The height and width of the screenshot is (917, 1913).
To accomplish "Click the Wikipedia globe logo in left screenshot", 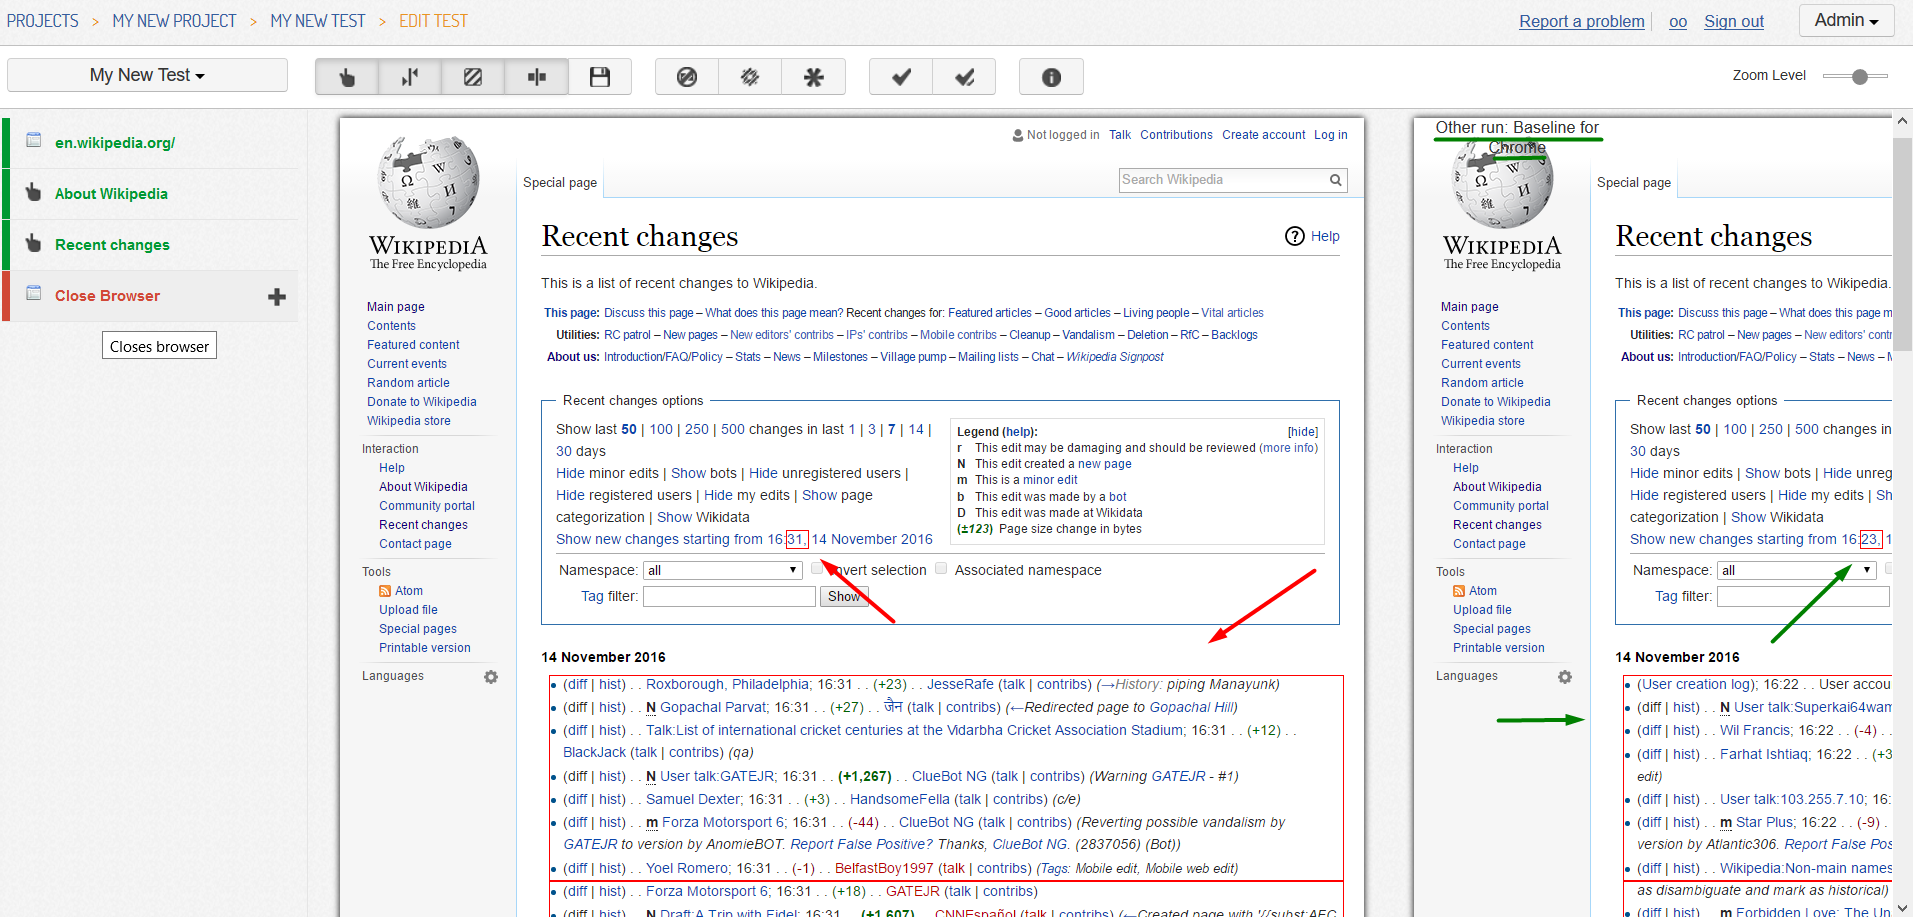I will pos(428,182).
